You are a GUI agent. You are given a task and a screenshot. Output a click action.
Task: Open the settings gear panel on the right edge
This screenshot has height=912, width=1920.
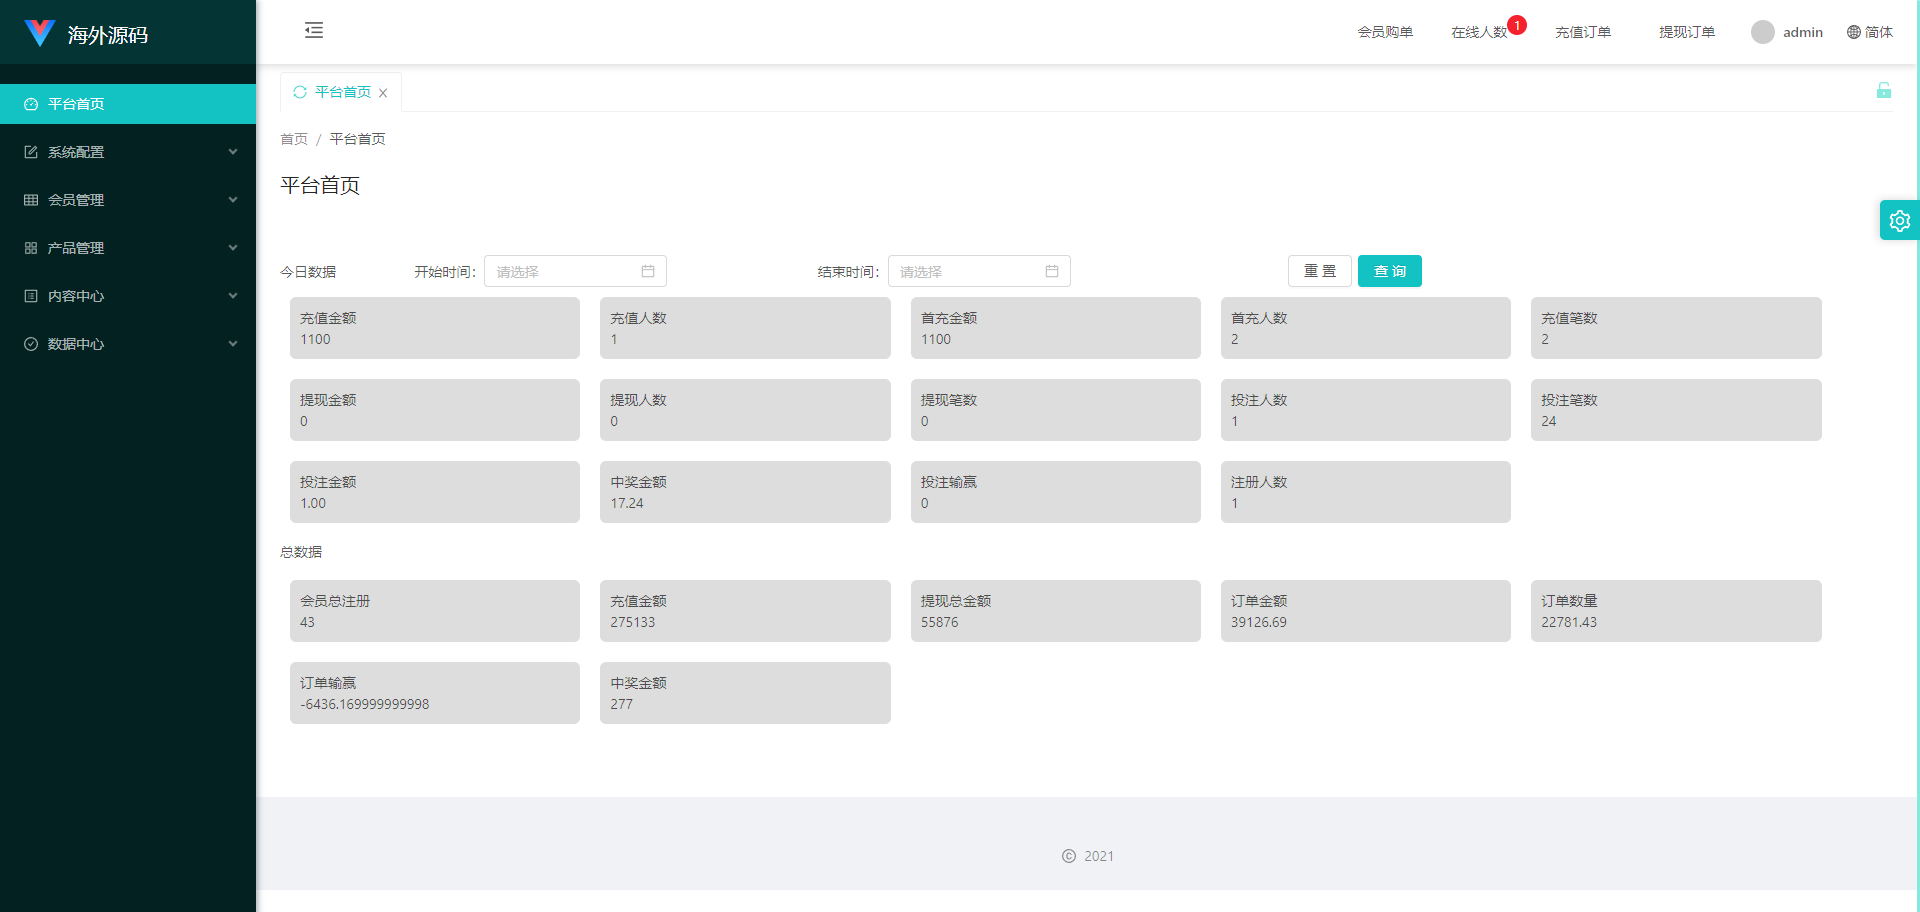(x=1899, y=221)
